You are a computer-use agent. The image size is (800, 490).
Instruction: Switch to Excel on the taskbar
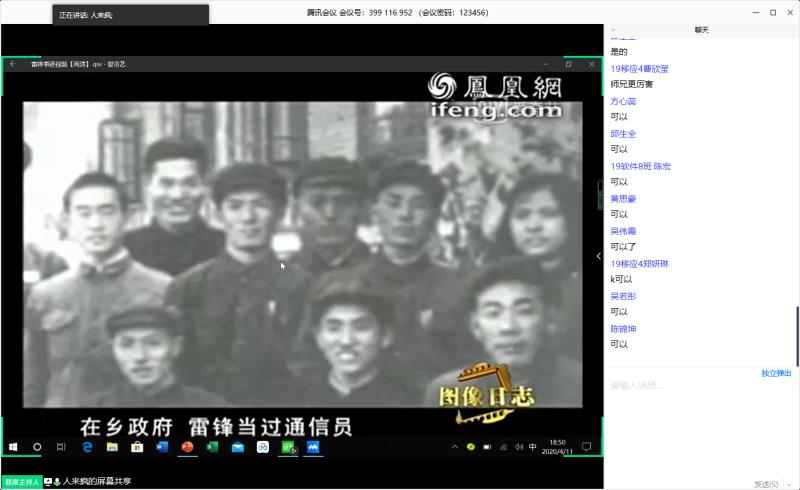(x=212, y=447)
